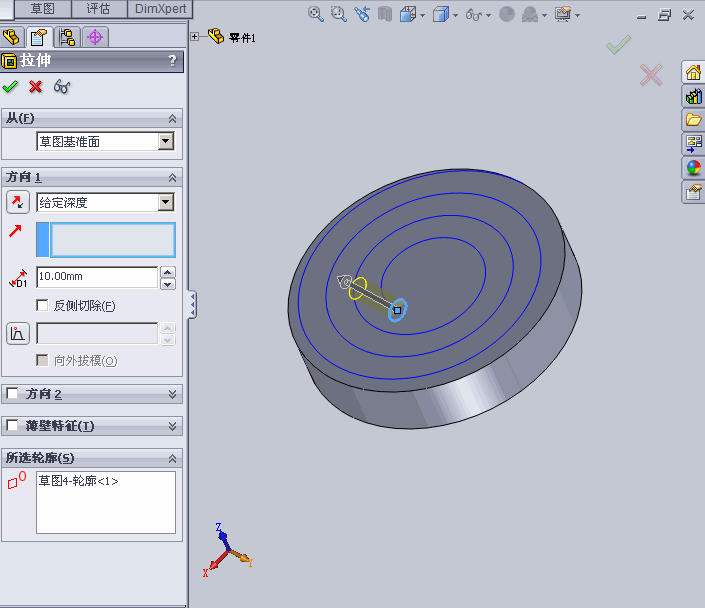Click the selected contours icon
This screenshot has height=608, width=705.
tap(17, 480)
